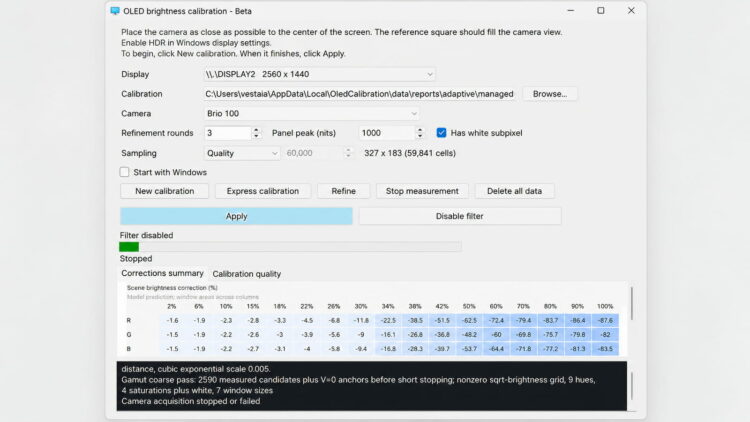Click the corrections table vertical scrollbar

[x=632, y=303]
